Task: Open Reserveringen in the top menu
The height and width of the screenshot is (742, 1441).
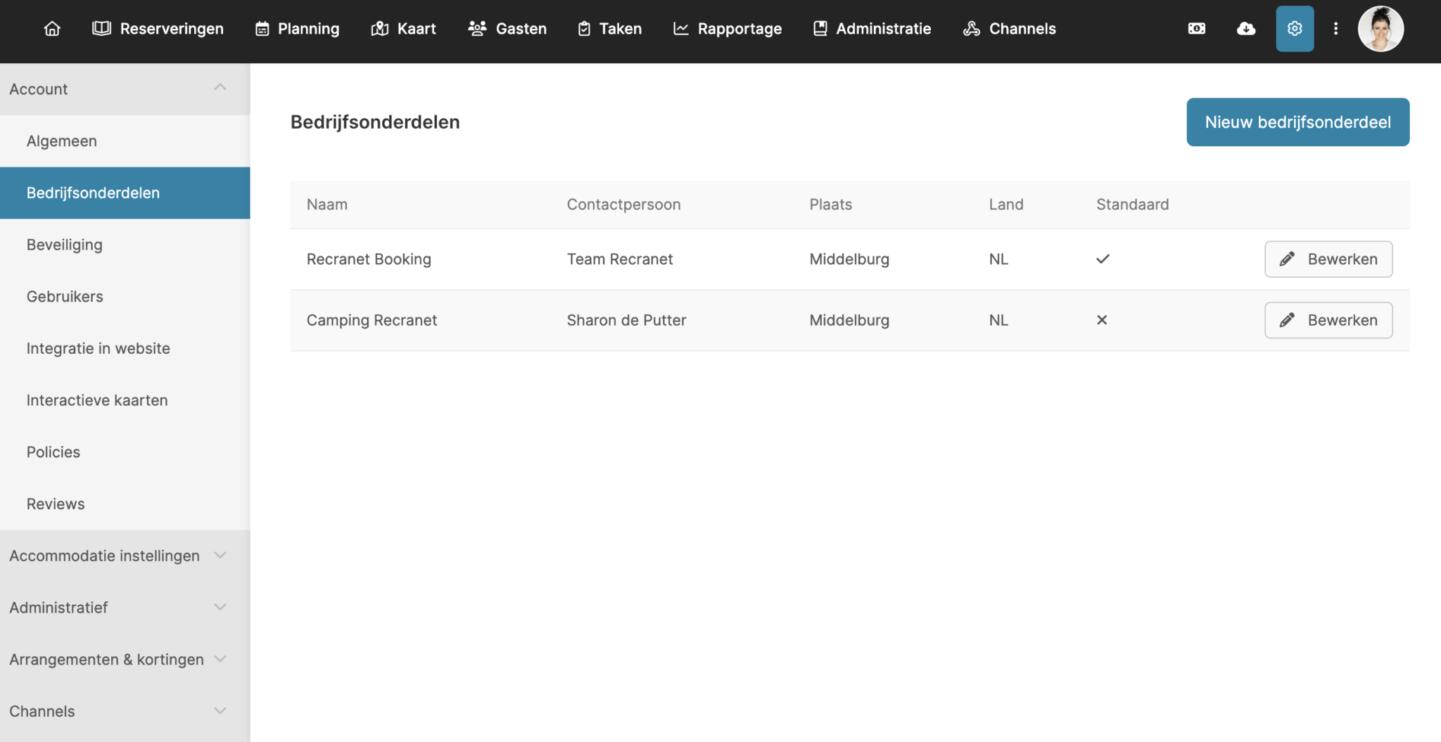Action: pyautogui.click(x=158, y=29)
